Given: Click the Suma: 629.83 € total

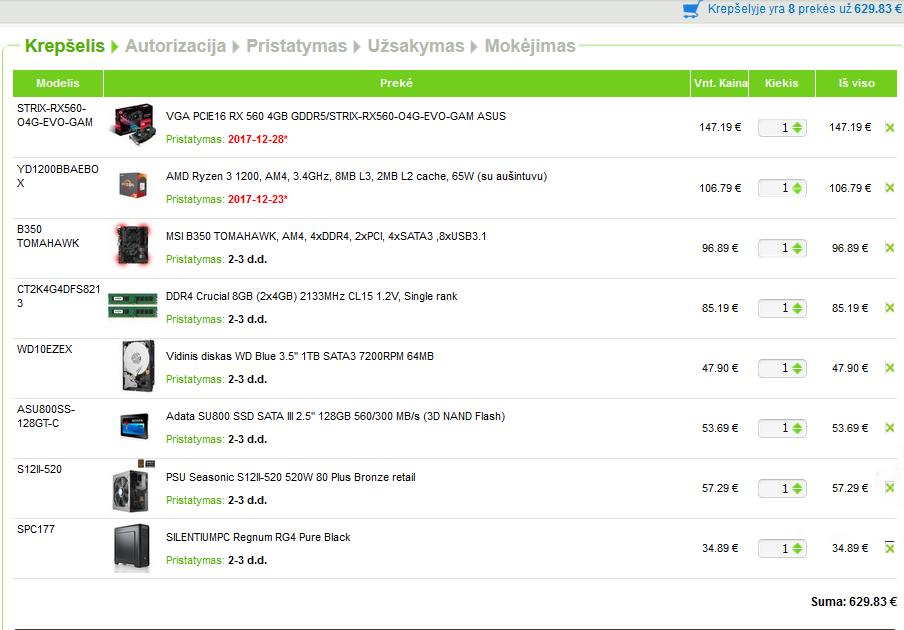Looking at the screenshot, I should click(854, 602).
